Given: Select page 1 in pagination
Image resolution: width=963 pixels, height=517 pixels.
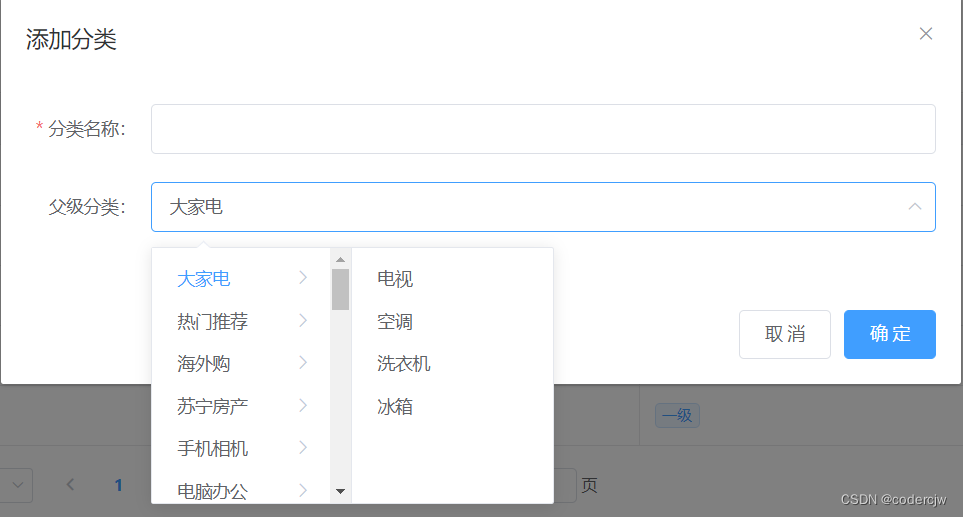Looking at the screenshot, I should pyautogui.click(x=119, y=485).
